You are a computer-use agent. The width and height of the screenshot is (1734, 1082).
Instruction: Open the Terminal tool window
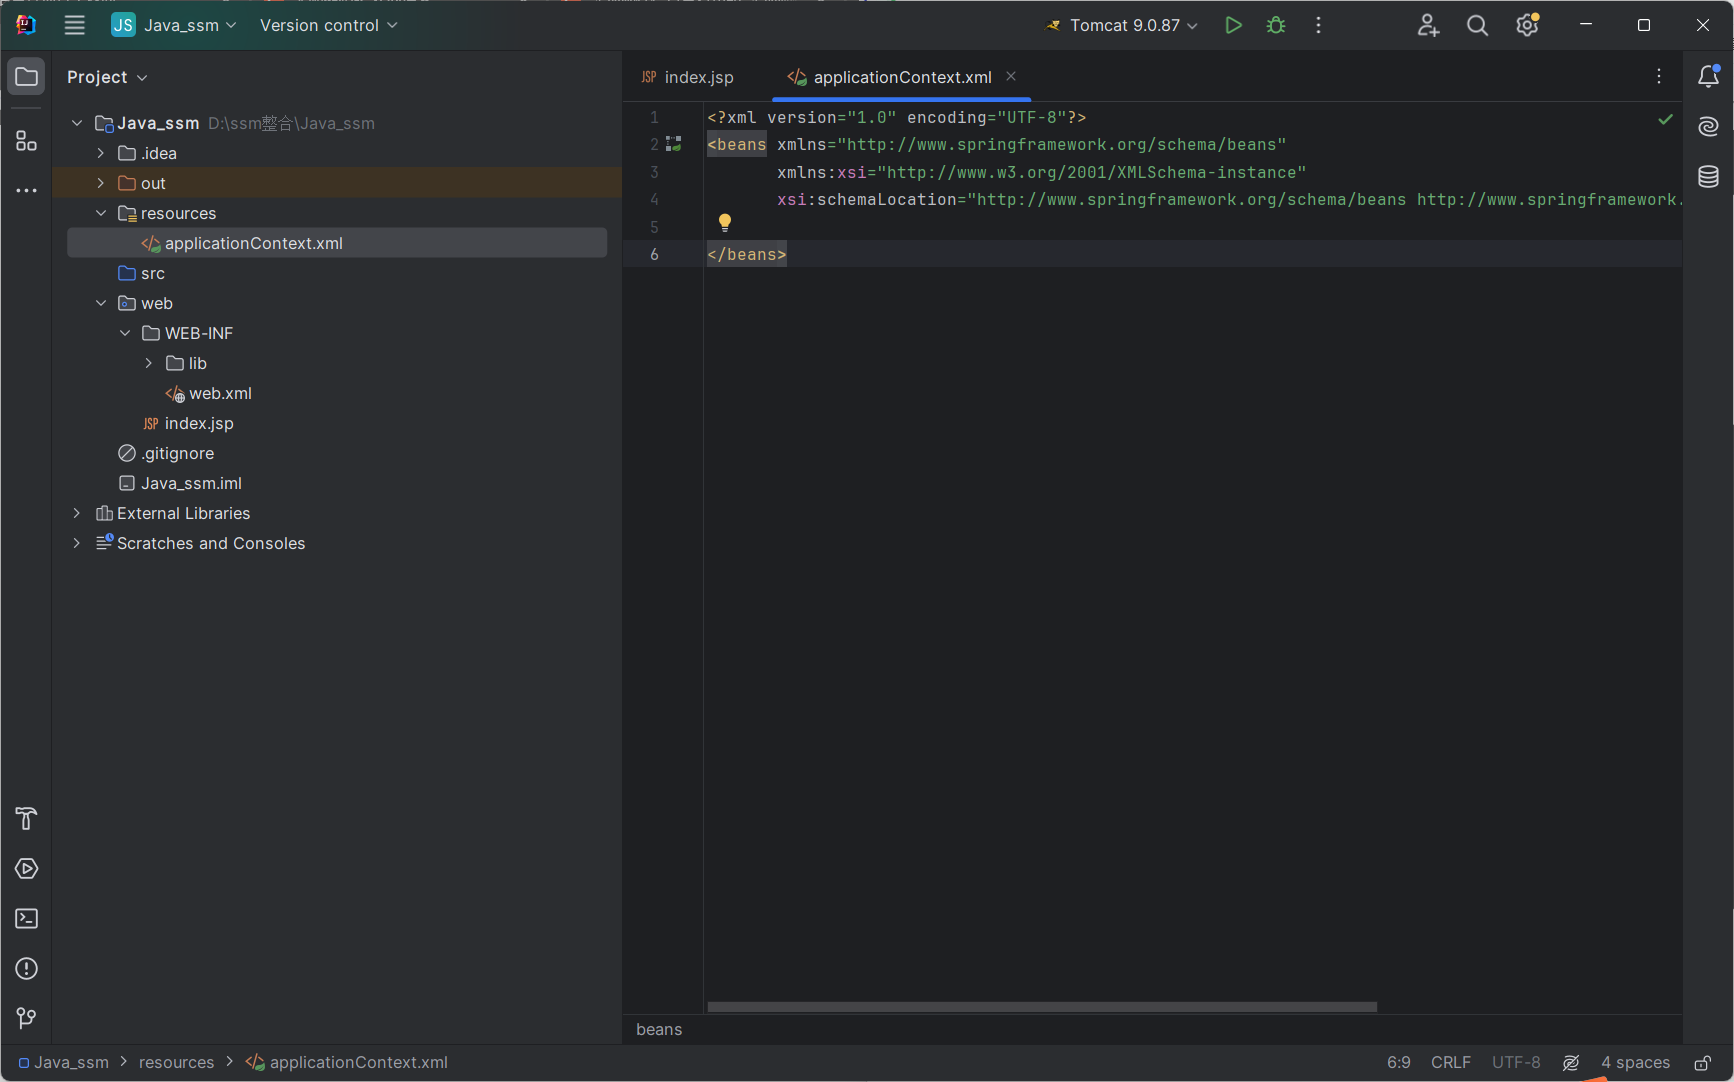tap(26, 919)
